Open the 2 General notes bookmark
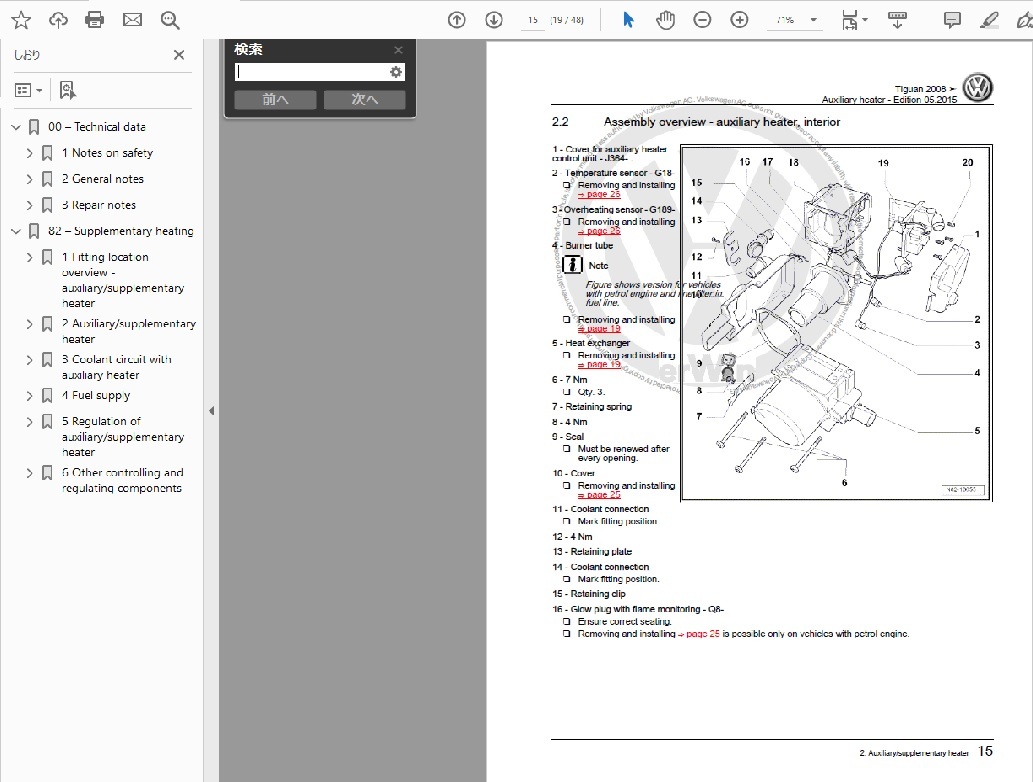 pyautogui.click(x=103, y=179)
